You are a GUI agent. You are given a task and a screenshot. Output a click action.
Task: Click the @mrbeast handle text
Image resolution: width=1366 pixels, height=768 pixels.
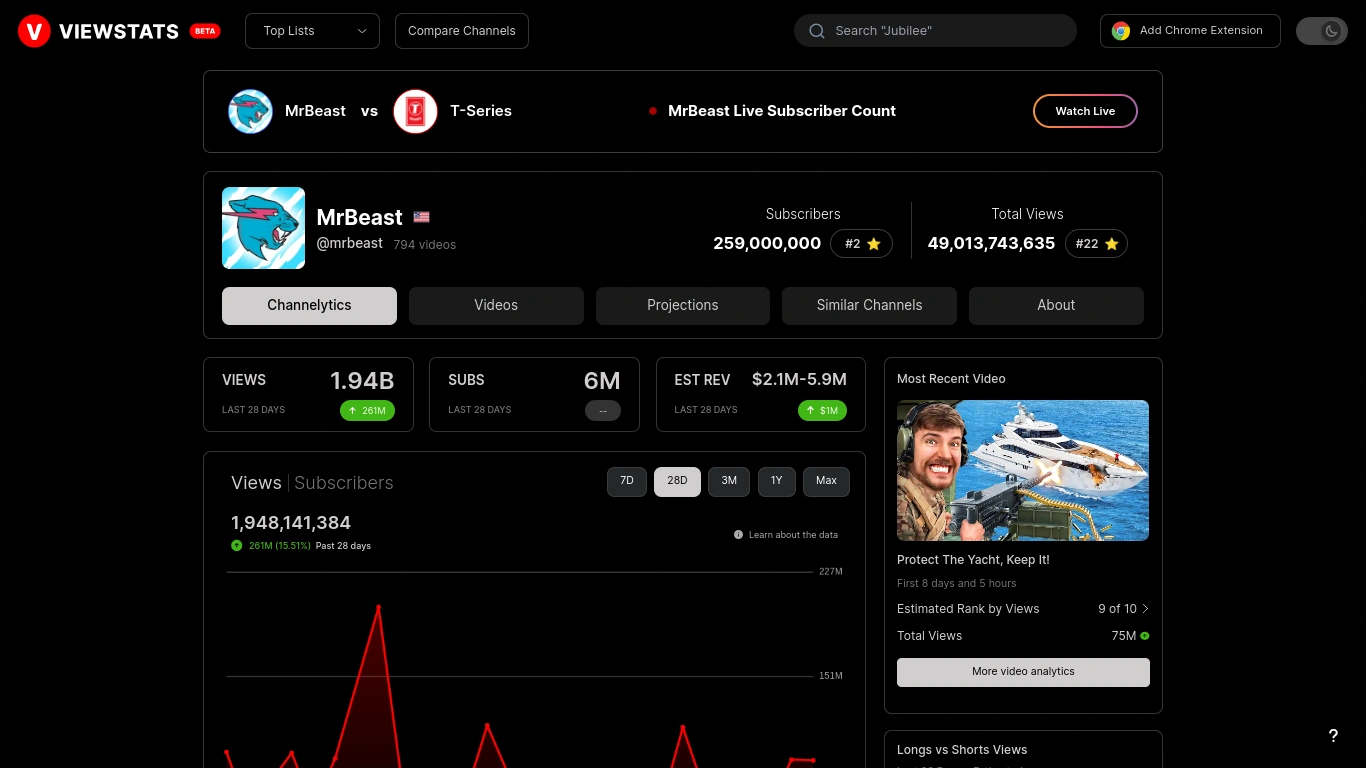350,243
